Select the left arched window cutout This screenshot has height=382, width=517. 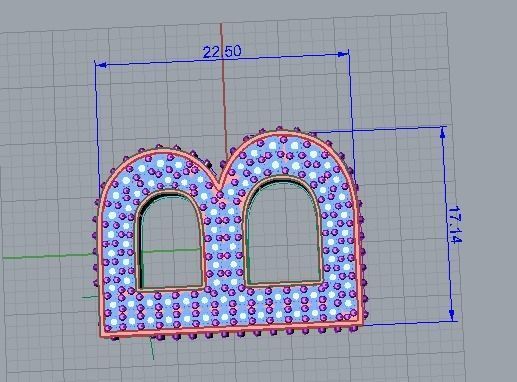[170, 240]
